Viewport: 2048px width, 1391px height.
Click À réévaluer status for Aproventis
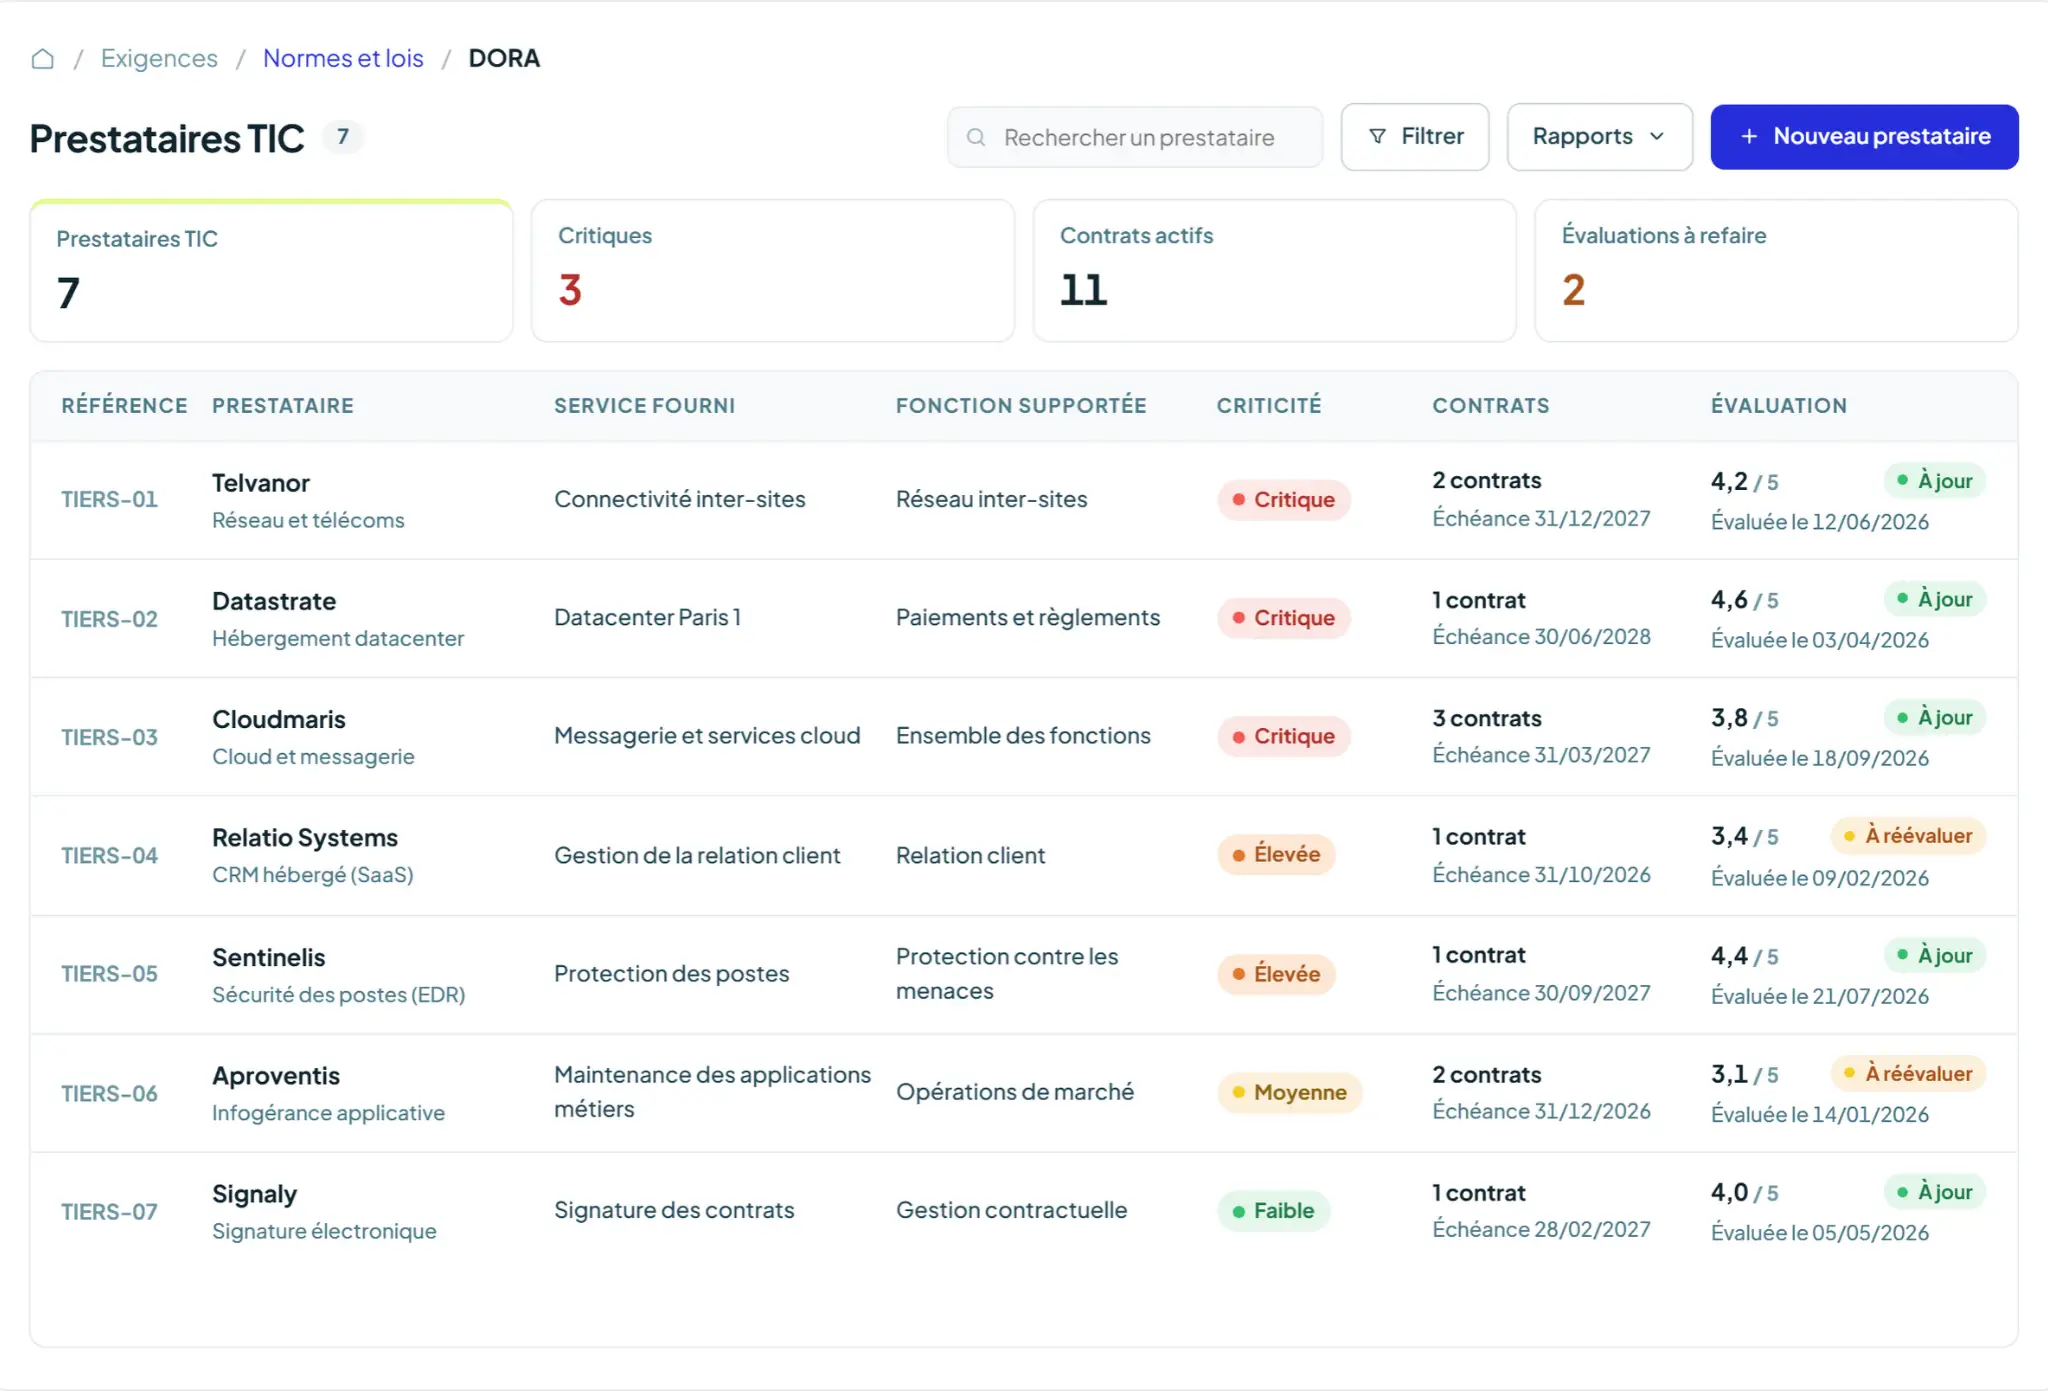(1908, 1073)
